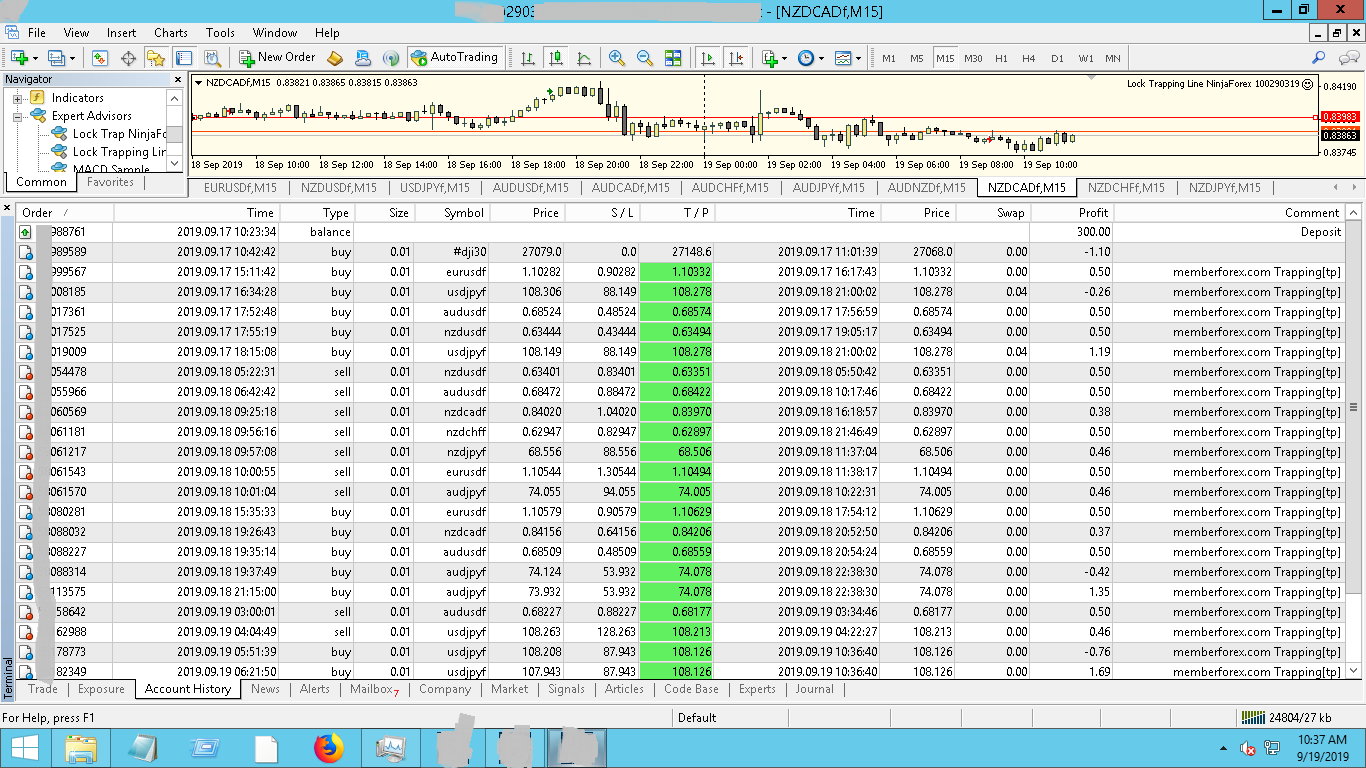Screen dimensions: 1366x768
Task: Zoom in on the chart
Action: point(617,58)
